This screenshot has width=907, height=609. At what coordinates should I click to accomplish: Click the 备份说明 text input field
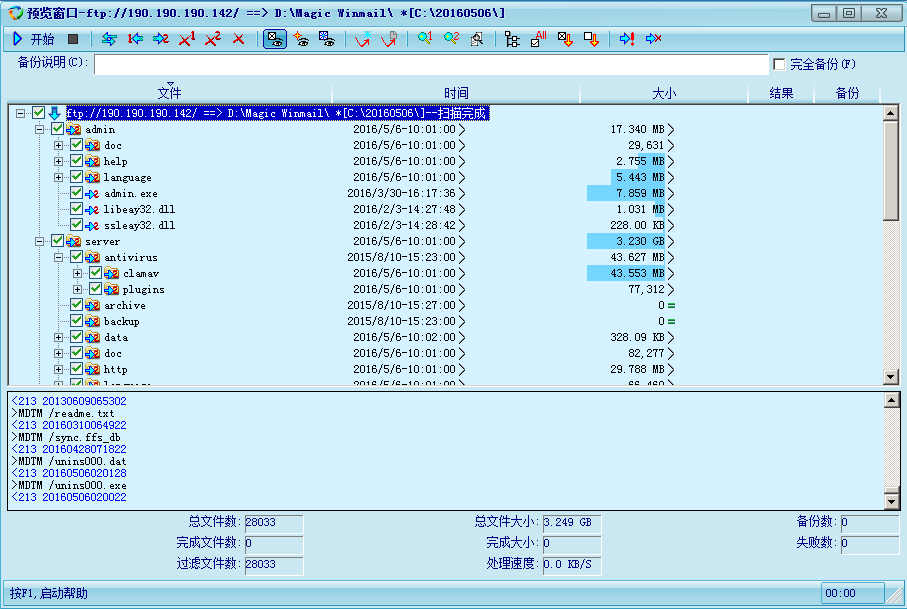[431, 65]
